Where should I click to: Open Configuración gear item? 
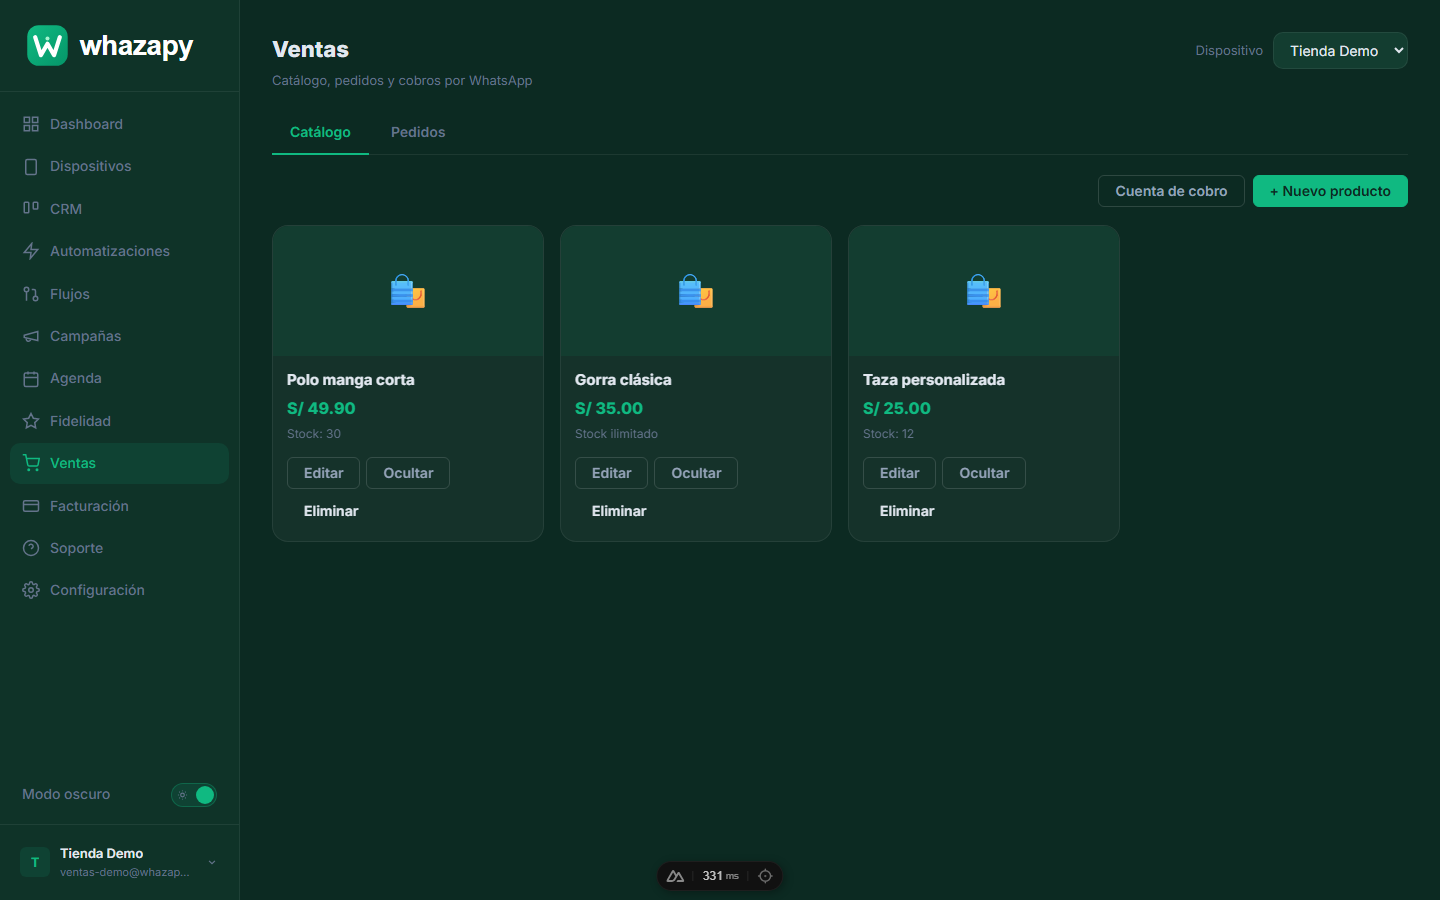pyautogui.click(x=119, y=590)
